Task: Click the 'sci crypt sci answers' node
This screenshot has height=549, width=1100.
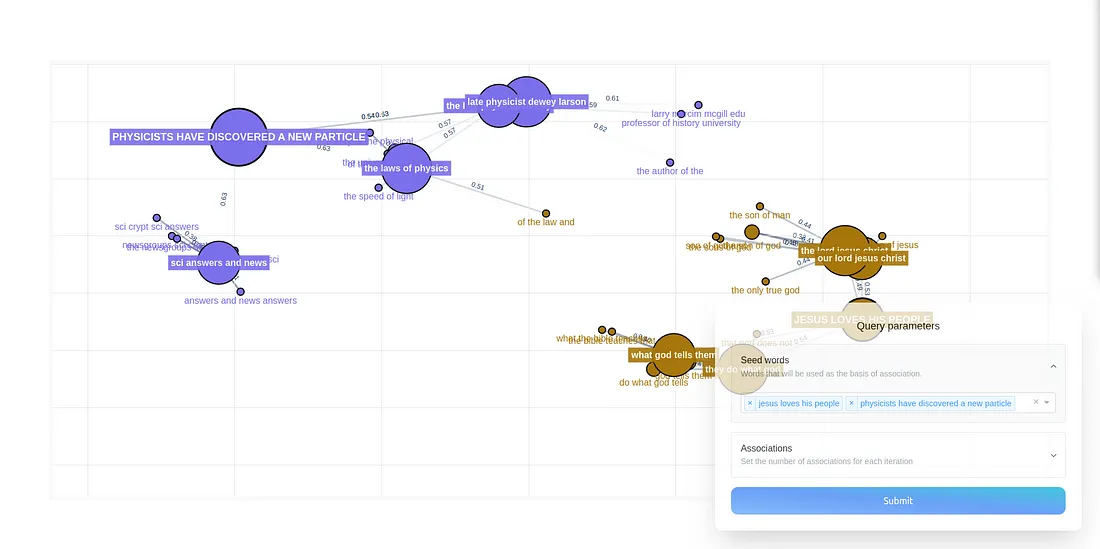Action: click(x=156, y=218)
